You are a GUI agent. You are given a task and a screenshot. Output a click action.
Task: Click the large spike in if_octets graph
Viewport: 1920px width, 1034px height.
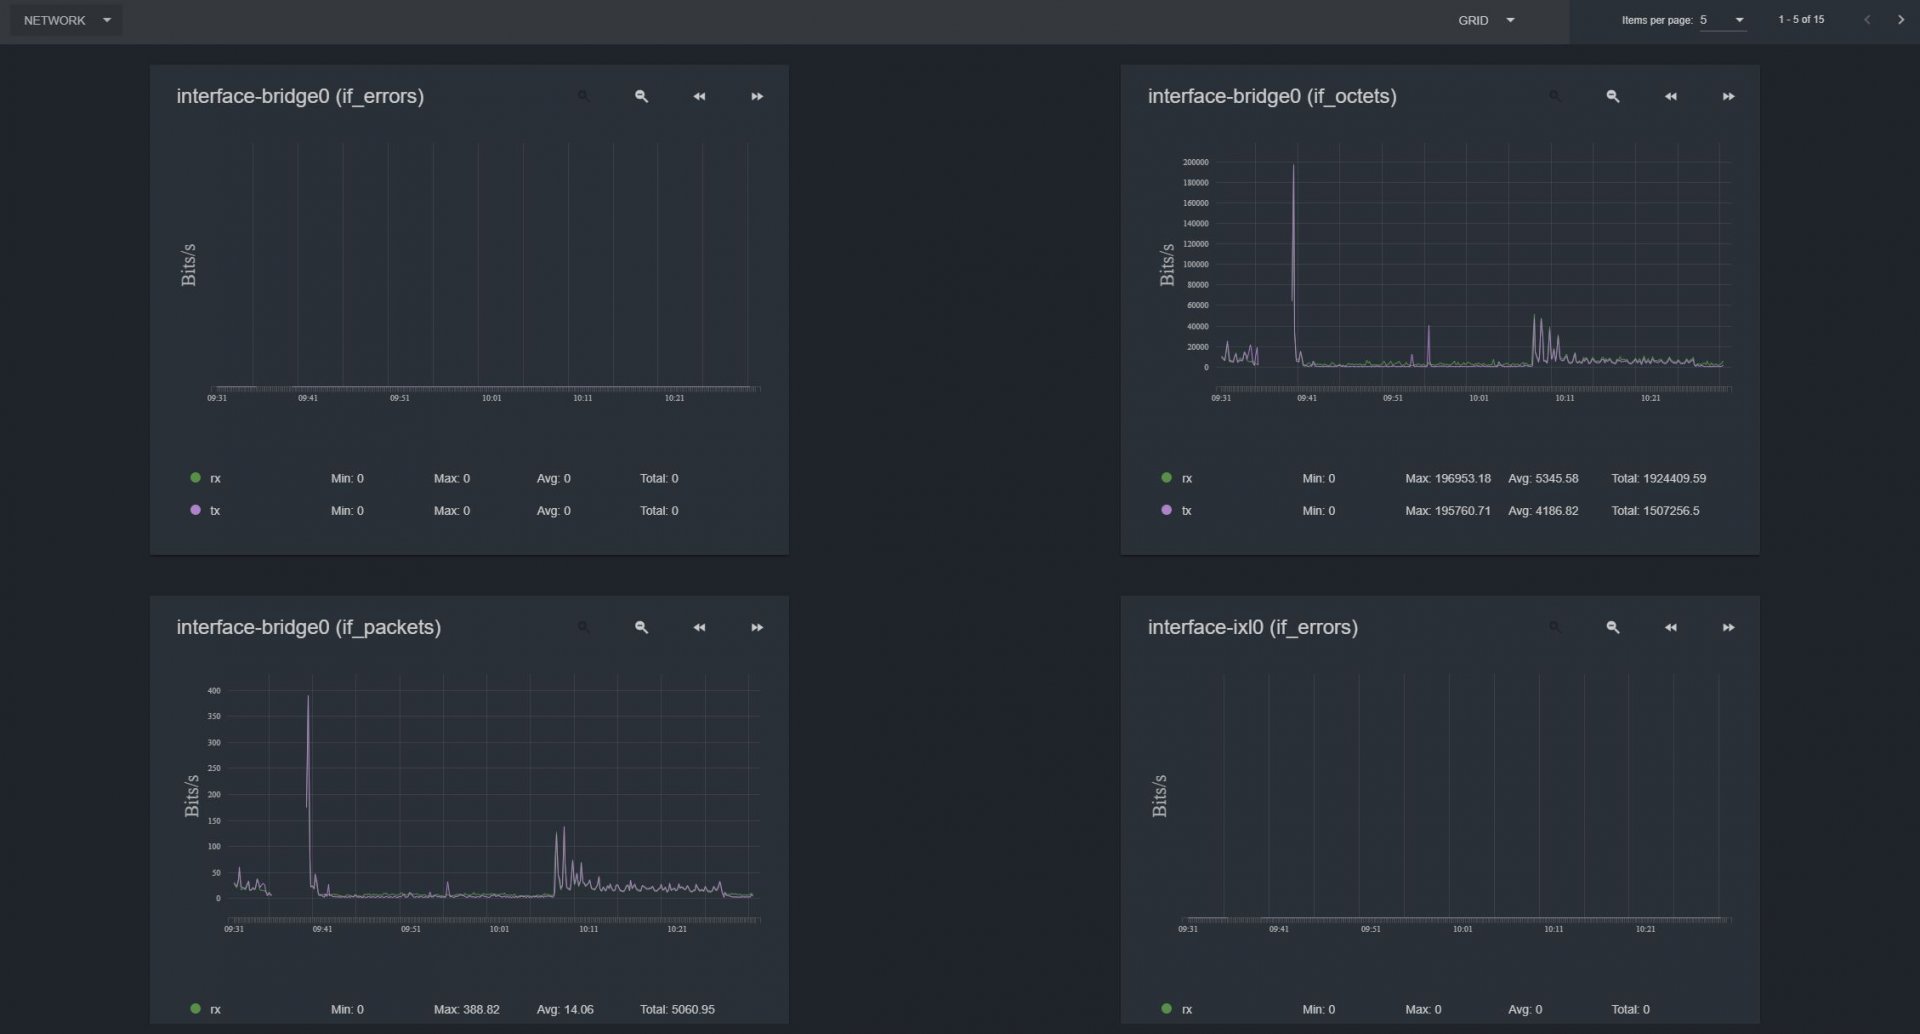tap(1293, 200)
